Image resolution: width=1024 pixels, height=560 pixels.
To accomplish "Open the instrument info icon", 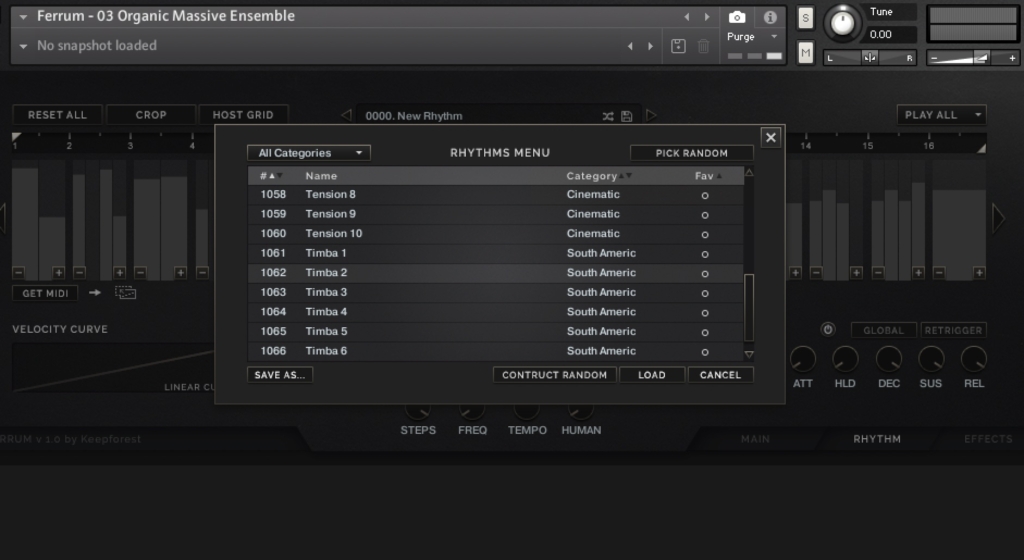I will point(770,17).
